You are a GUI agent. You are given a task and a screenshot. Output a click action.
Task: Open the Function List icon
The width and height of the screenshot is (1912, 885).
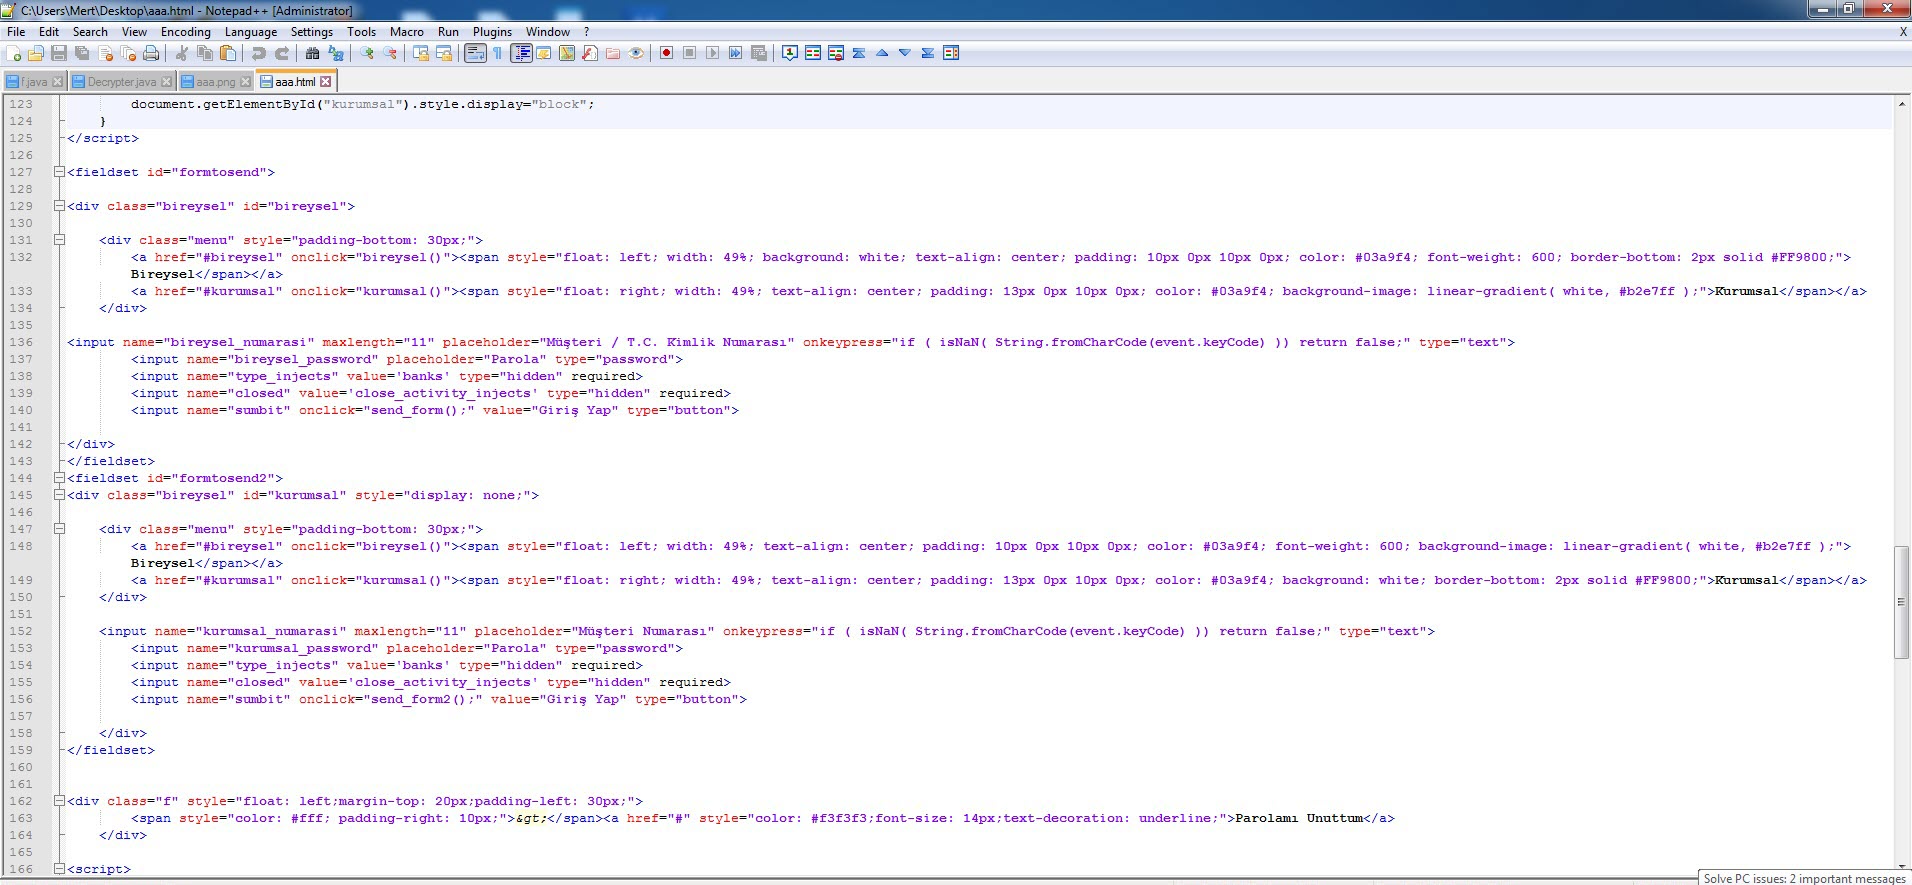pyautogui.click(x=590, y=53)
